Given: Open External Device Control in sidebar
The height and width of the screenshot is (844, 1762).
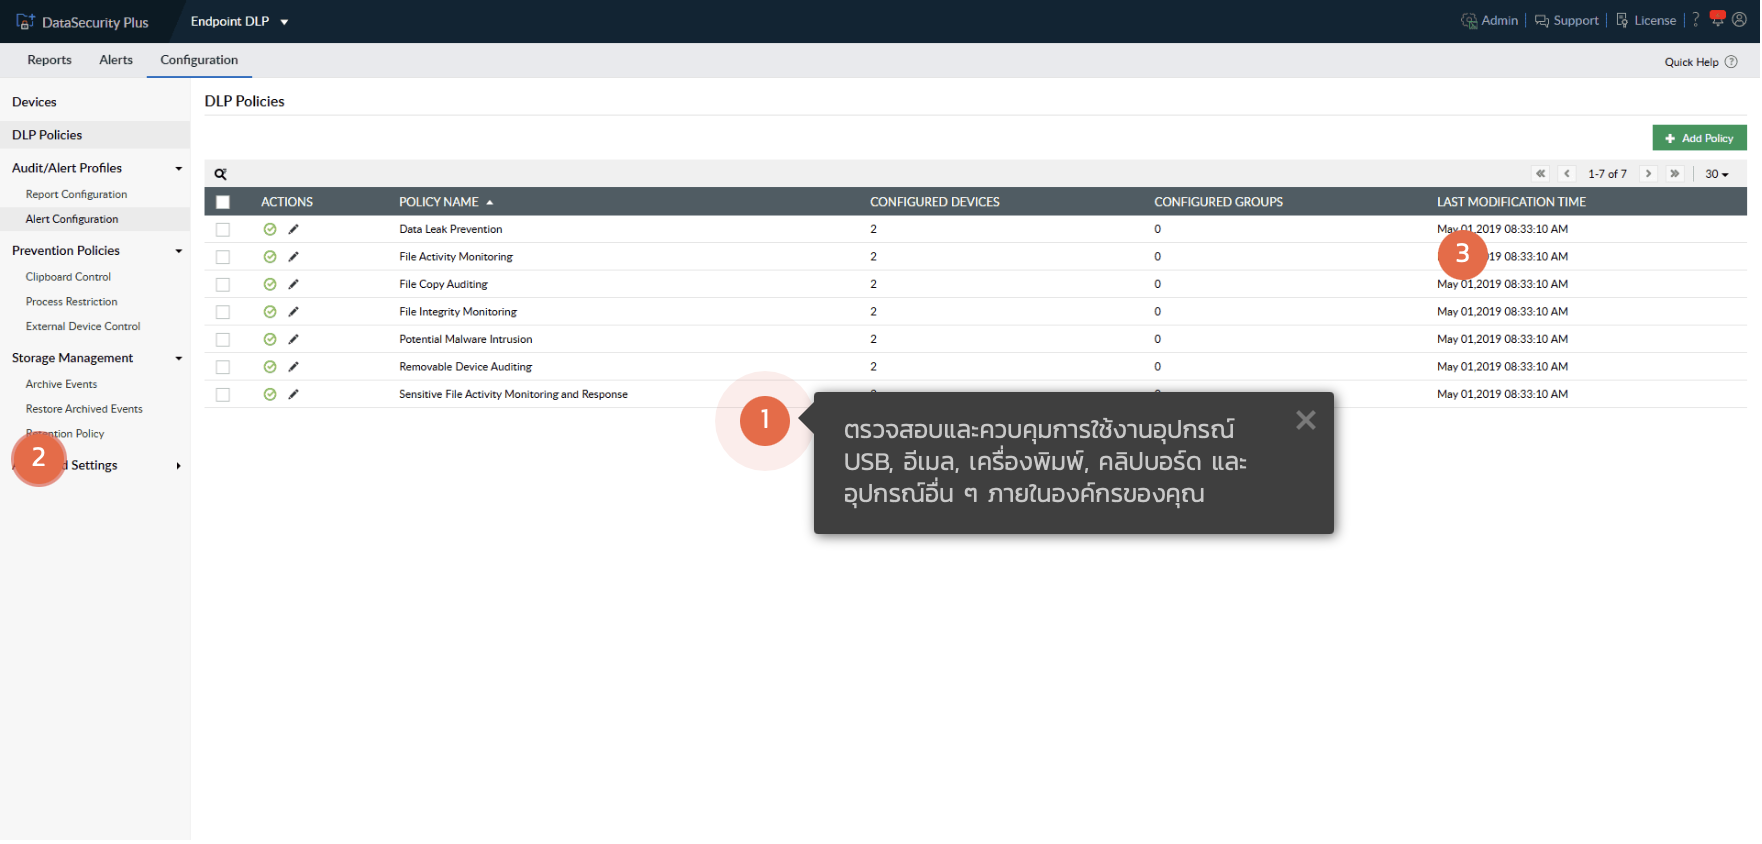Looking at the screenshot, I should click(x=83, y=326).
